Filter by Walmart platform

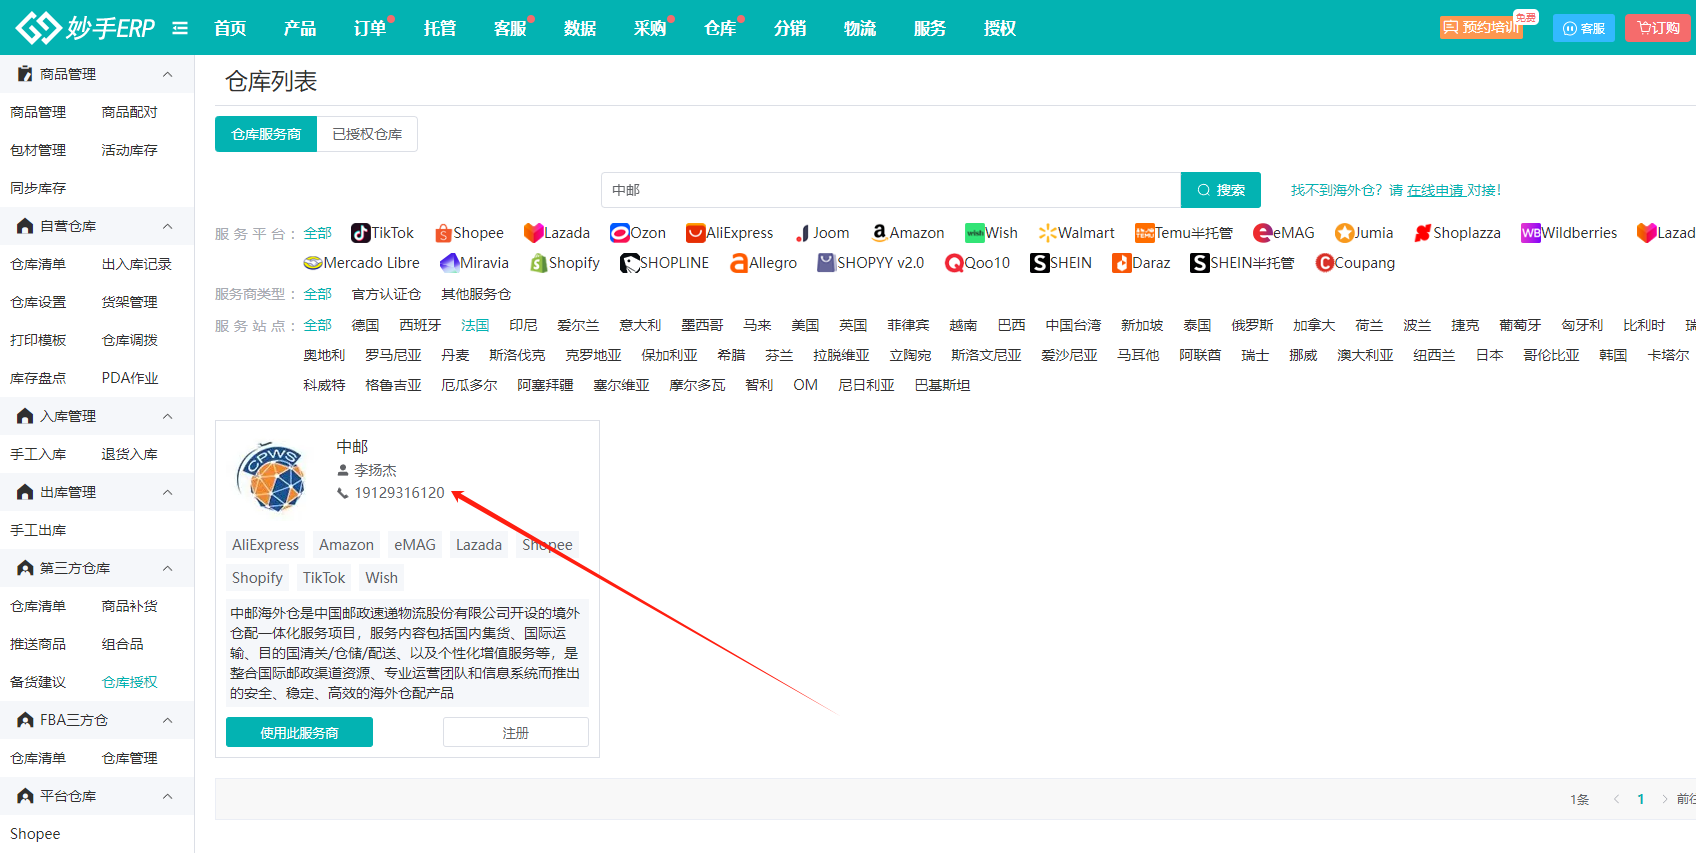point(1076,233)
